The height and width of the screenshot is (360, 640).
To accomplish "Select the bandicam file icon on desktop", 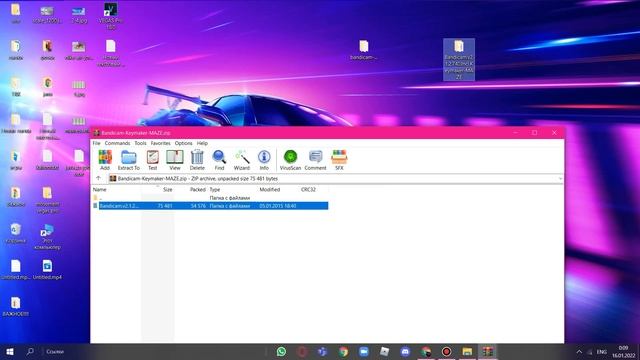I will click(363, 50).
